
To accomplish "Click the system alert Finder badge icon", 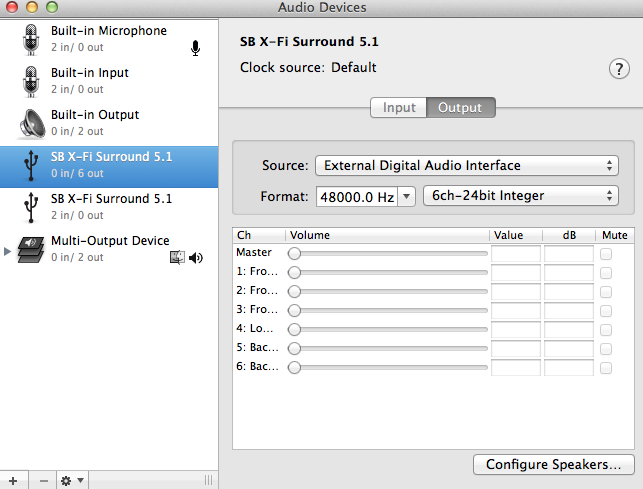I will (x=177, y=258).
